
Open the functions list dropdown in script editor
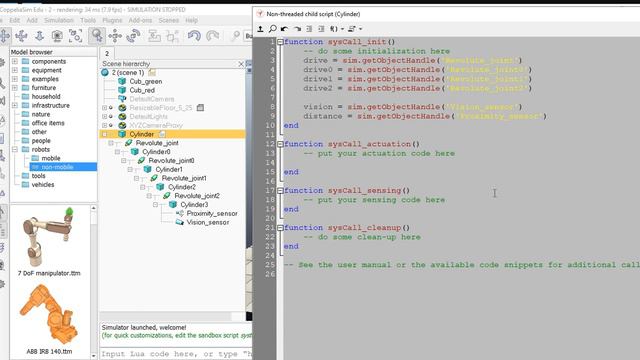click(336, 29)
